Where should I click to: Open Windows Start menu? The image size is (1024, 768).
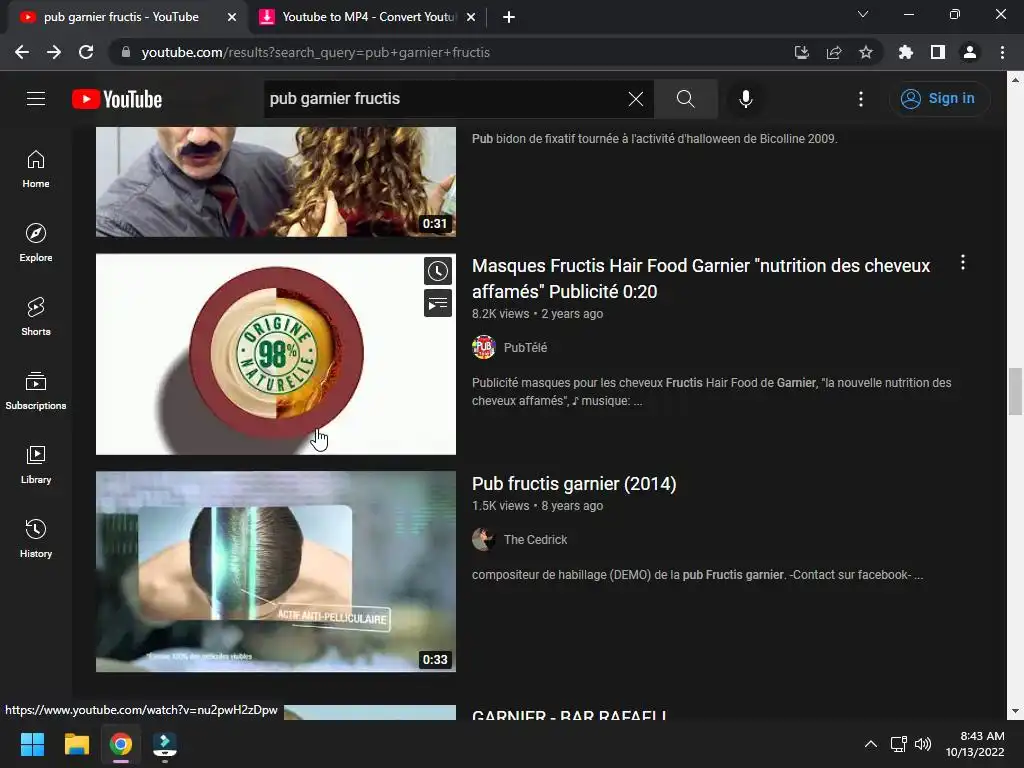pyautogui.click(x=32, y=744)
